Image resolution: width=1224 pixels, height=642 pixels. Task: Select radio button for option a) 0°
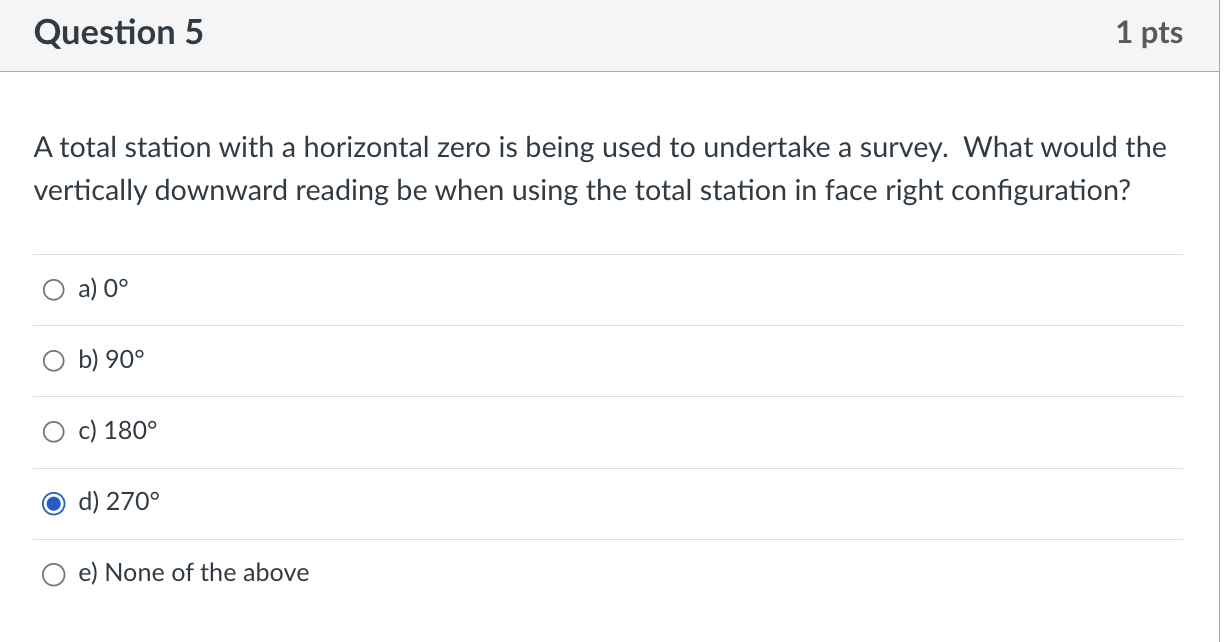(x=54, y=290)
